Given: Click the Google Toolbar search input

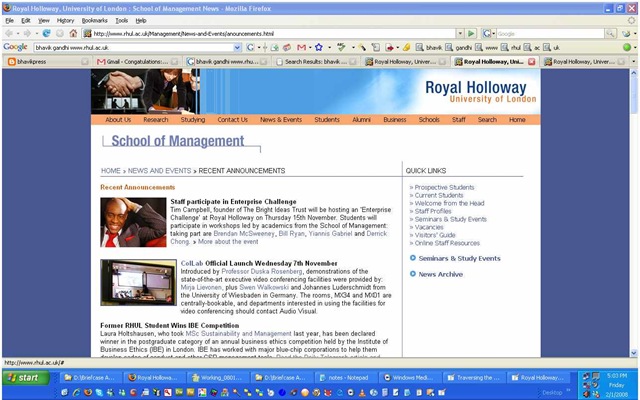Looking at the screenshot, I should [134, 48].
